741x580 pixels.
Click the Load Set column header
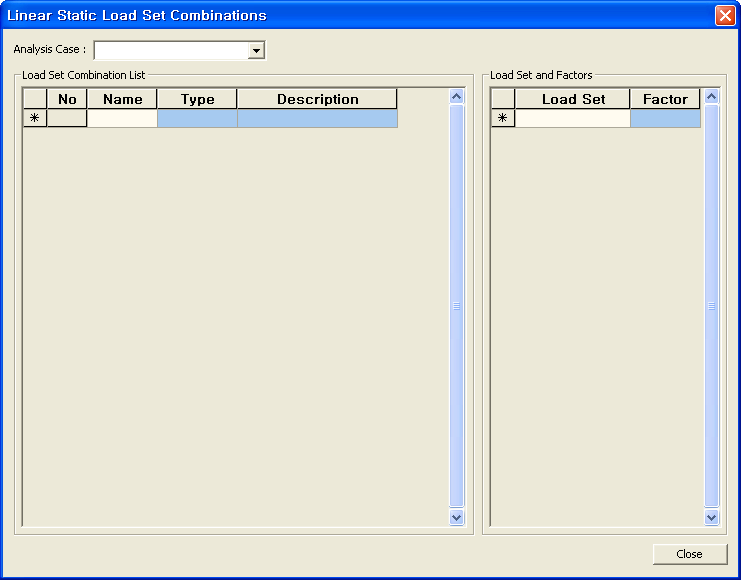click(x=573, y=99)
